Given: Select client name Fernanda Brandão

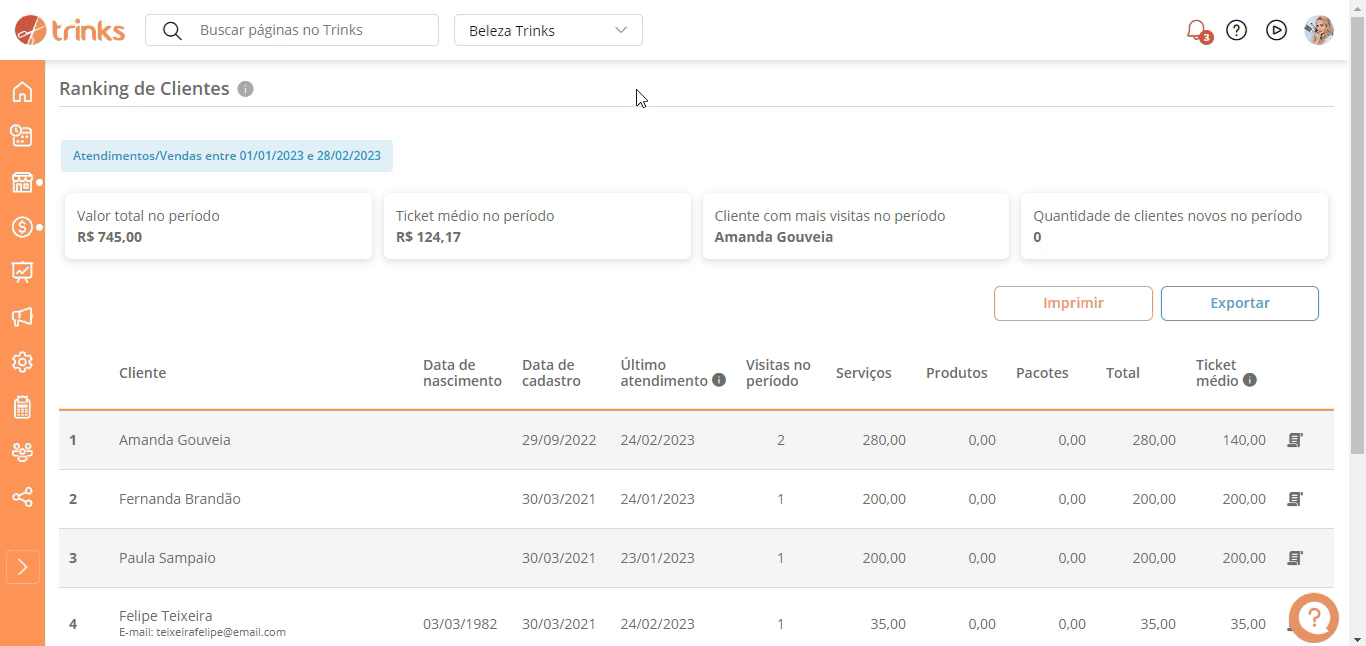Looking at the screenshot, I should [x=180, y=499].
